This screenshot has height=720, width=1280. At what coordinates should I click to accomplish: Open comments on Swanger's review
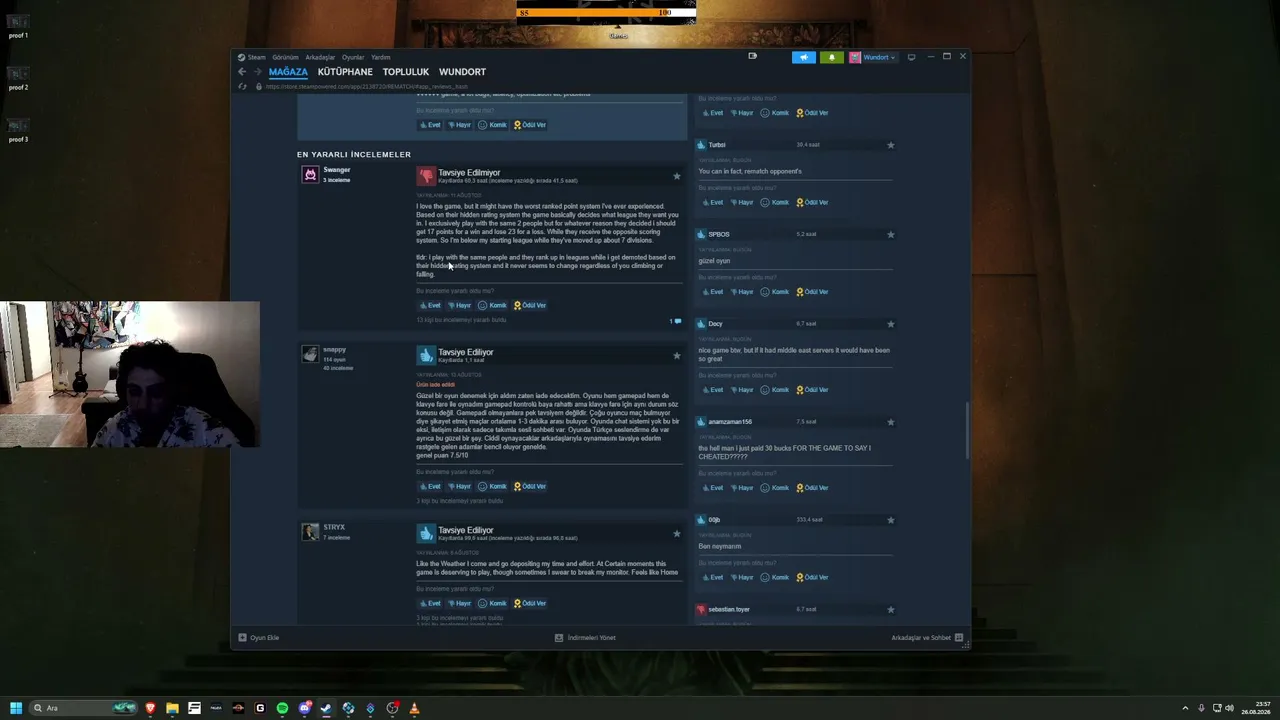point(676,321)
